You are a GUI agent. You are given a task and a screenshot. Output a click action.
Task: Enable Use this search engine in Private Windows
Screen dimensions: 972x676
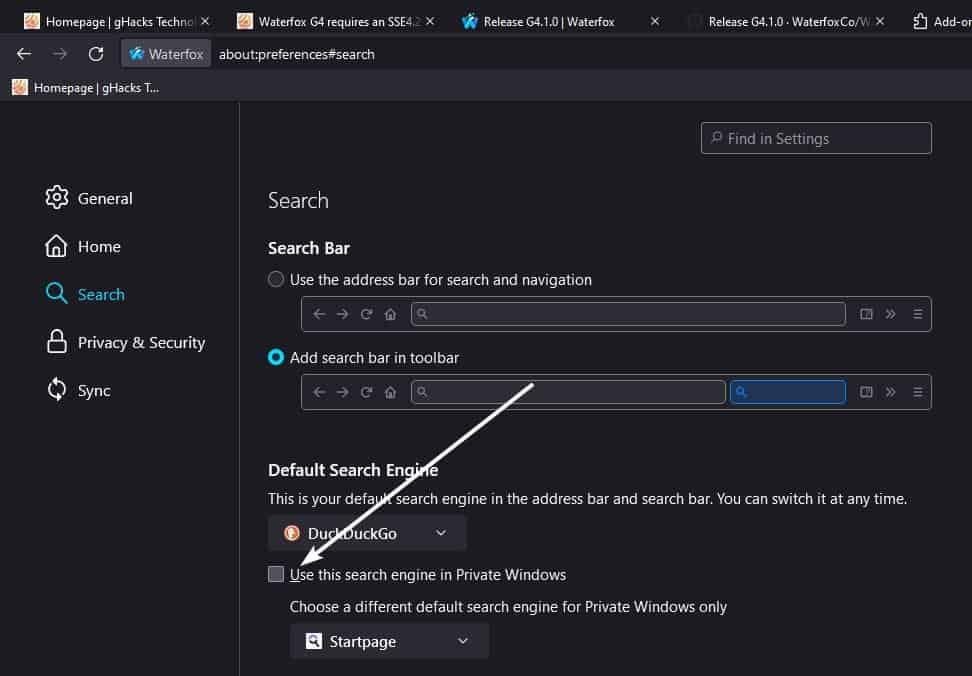click(x=276, y=574)
